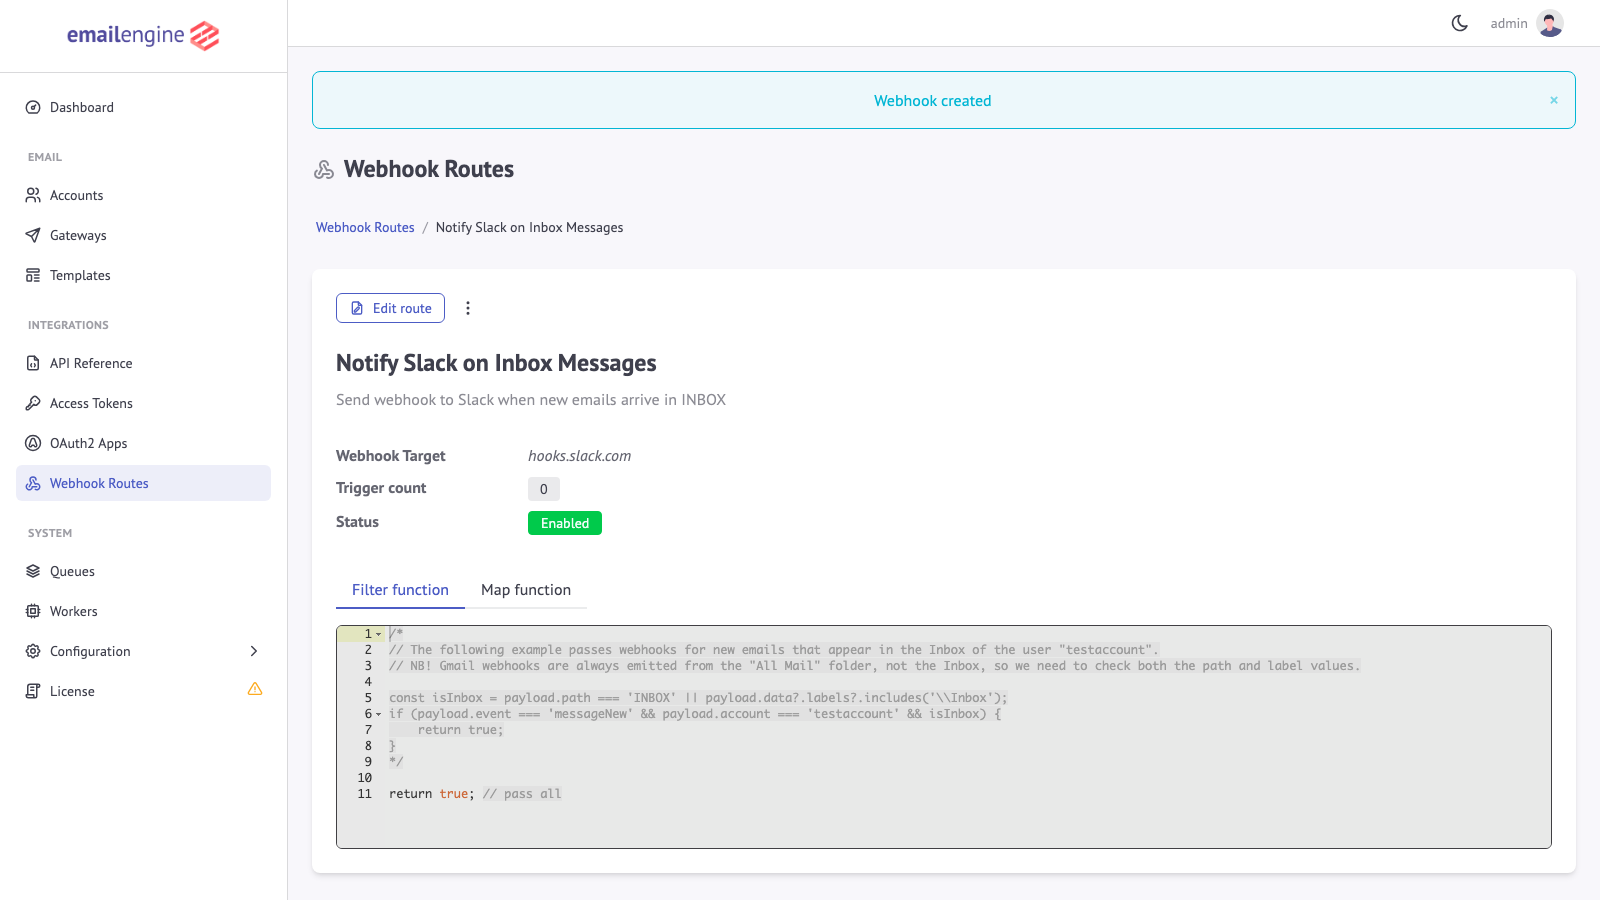Open Queues page
The width and height of the screenshot is (1600, 900).
[x=143, y=571]
